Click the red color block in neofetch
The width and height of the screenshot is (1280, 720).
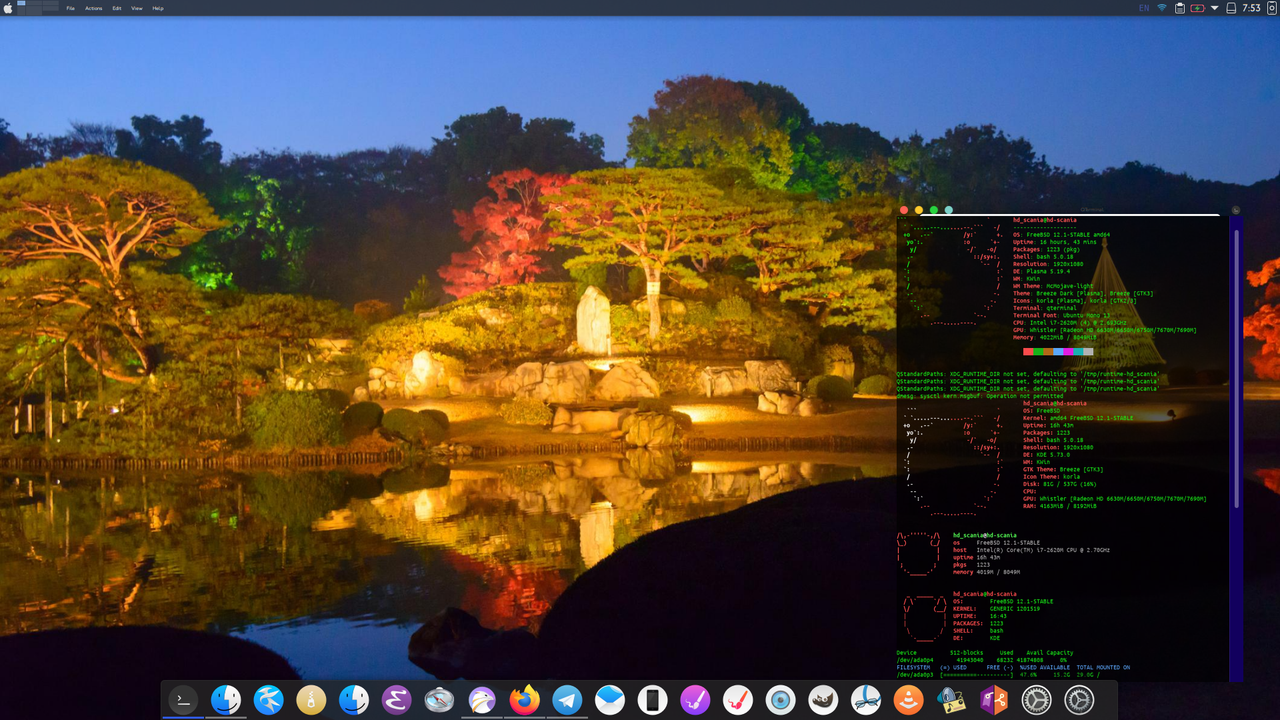coord(1028,351)
